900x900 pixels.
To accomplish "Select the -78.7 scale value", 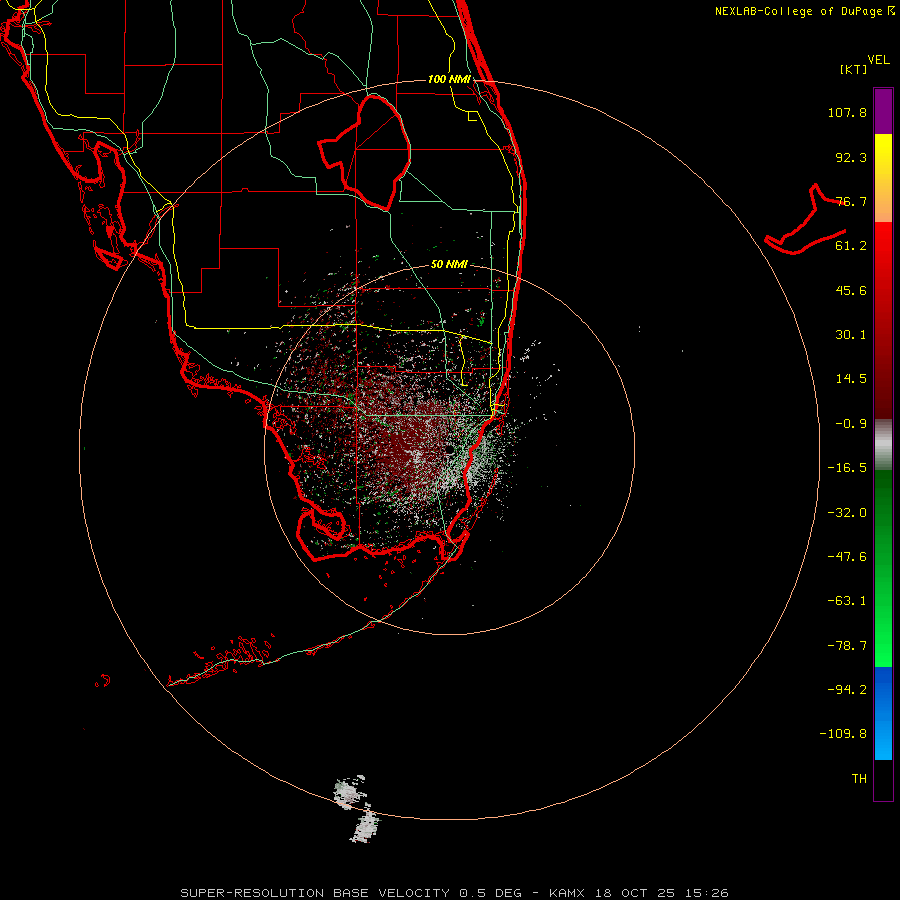I will 847,646.
